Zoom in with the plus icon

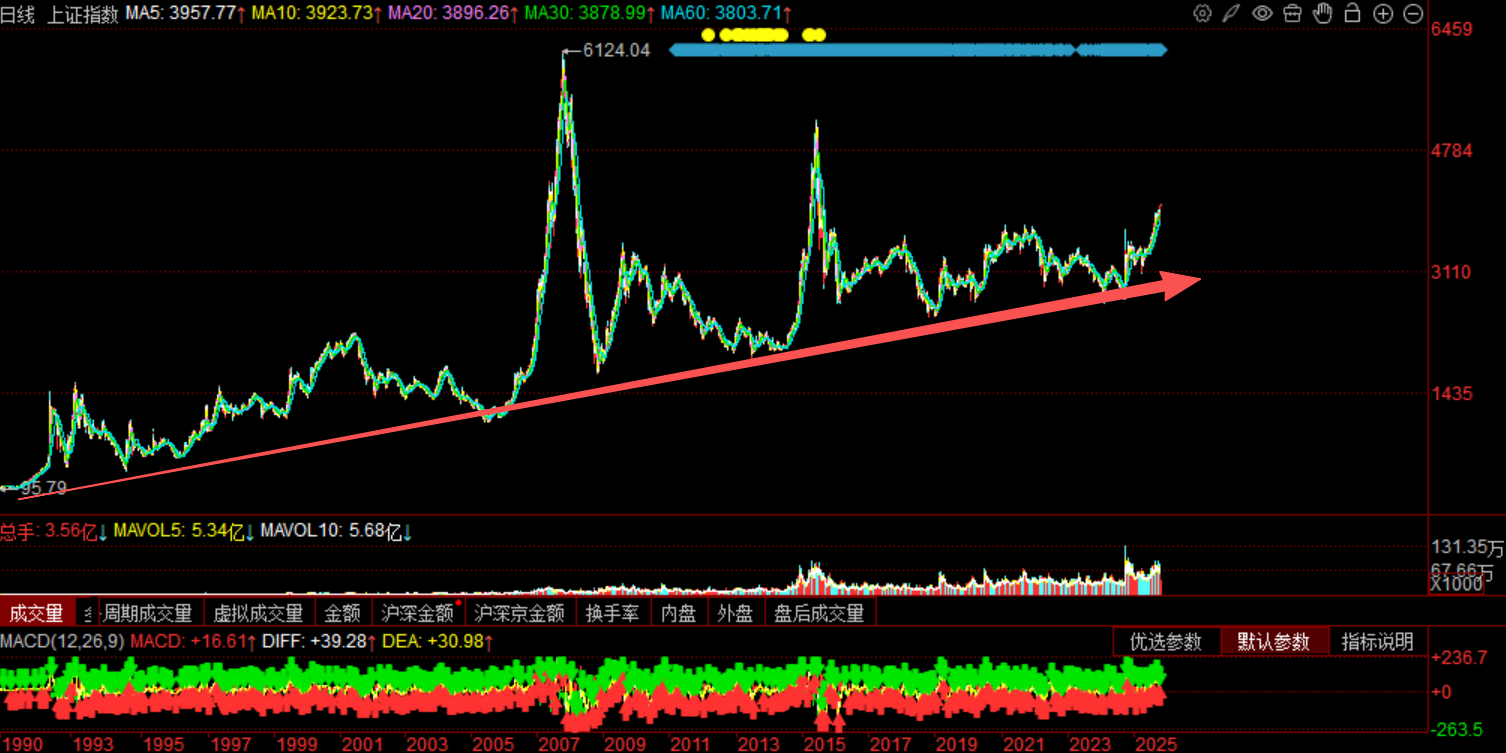click(x=1383, y=13)
